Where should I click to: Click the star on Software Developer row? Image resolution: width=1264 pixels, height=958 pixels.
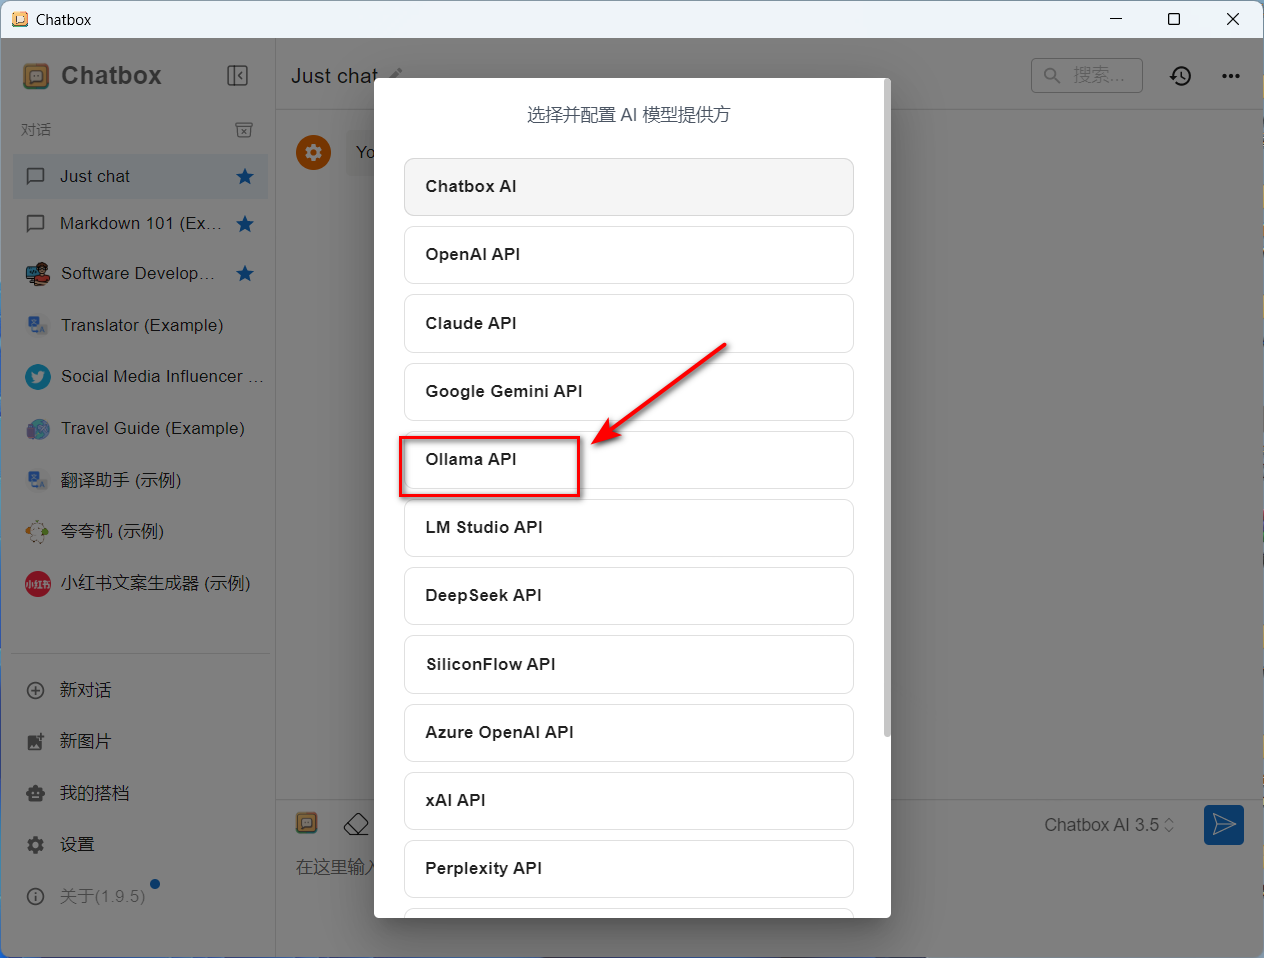click(245, 273)
